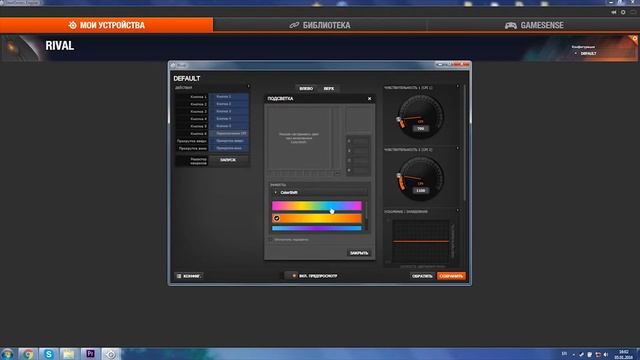This screenshot has height=360, width=640.
Task: Open the Прокрутка вверх action assignment
Action: coord(229,141)
